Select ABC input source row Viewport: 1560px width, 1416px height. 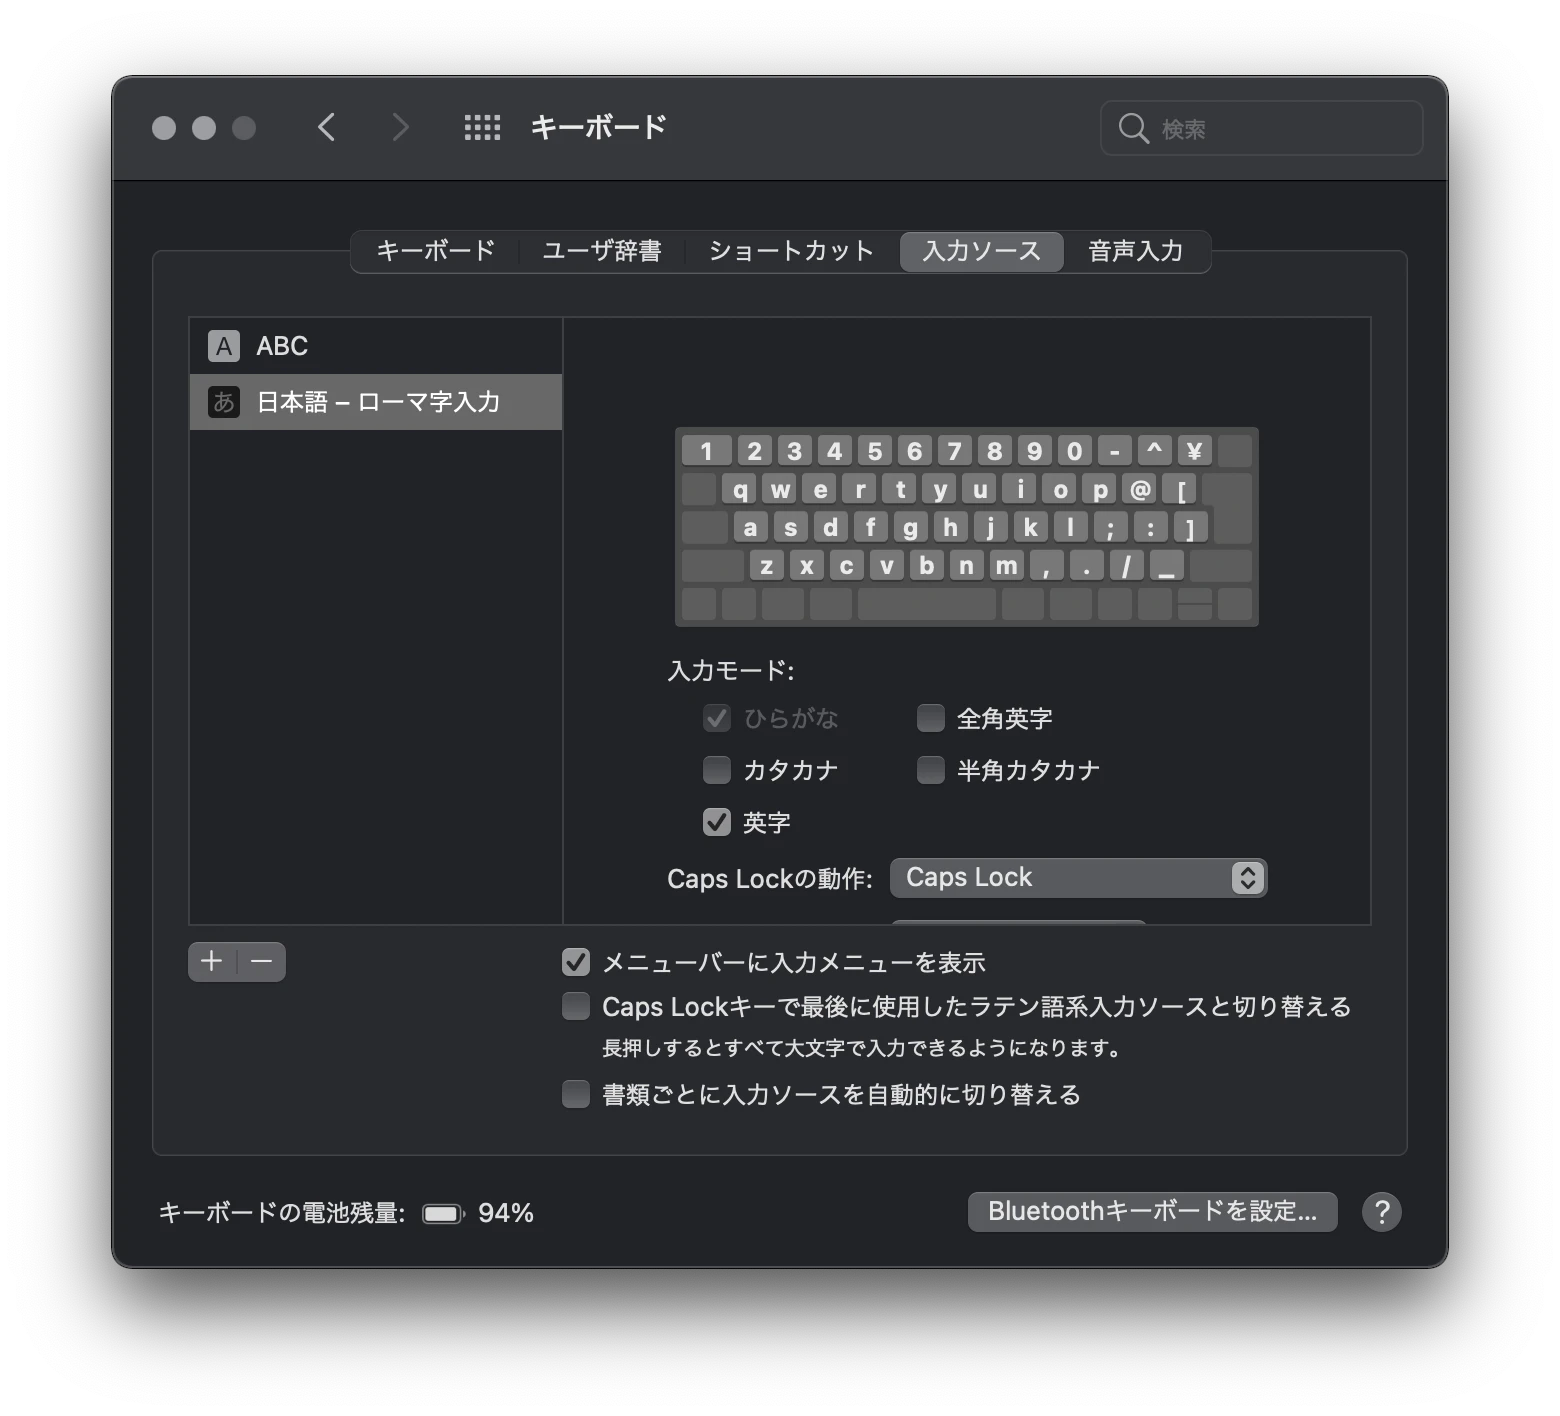pos(376,346)
